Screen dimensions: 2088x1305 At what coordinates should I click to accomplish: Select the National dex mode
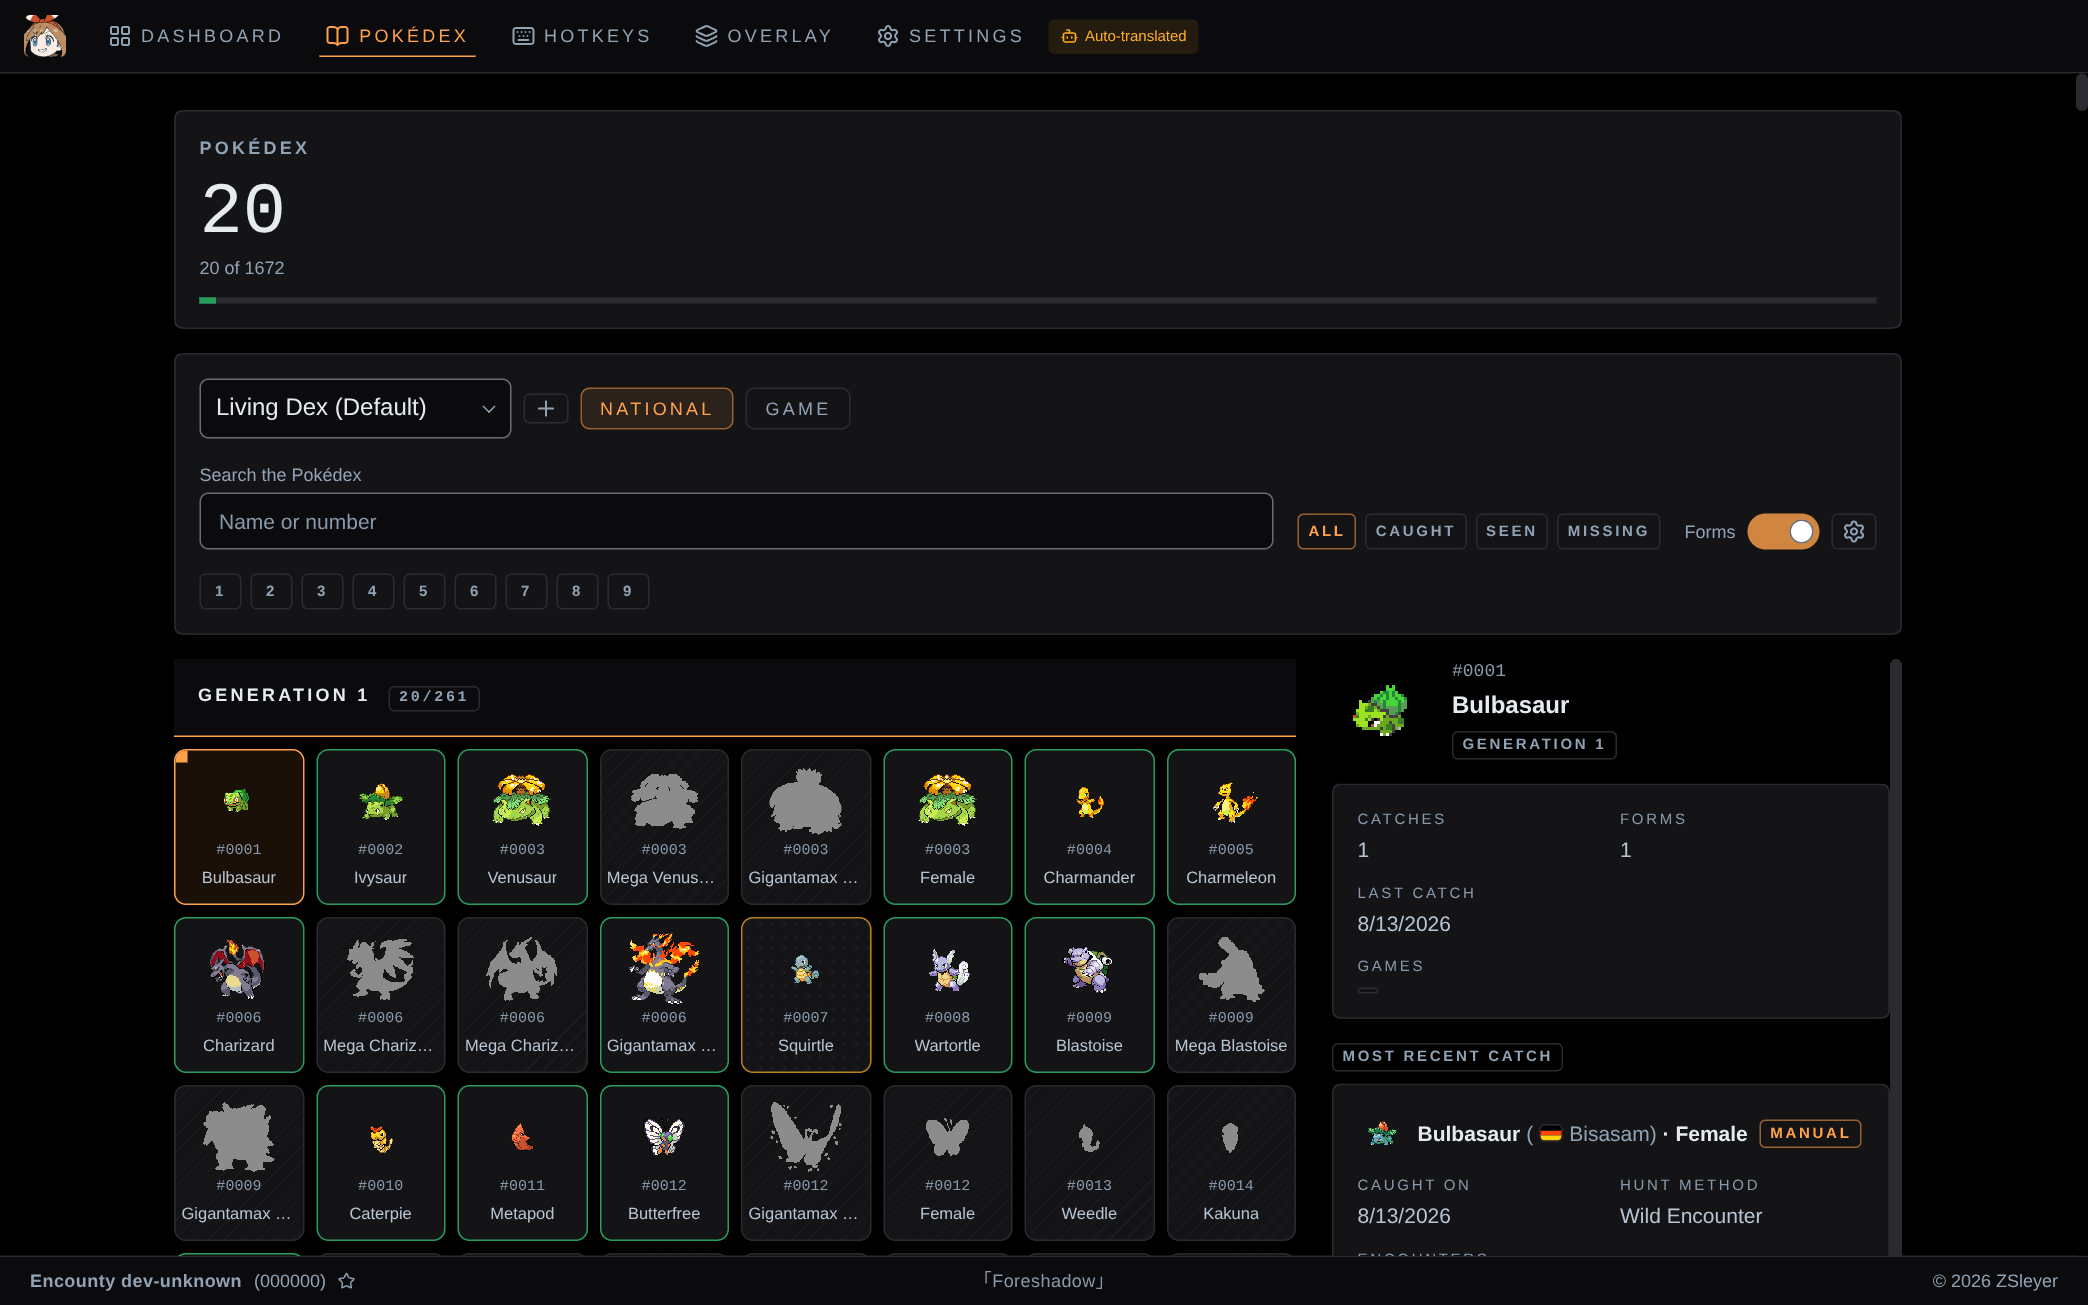point(656,408)
